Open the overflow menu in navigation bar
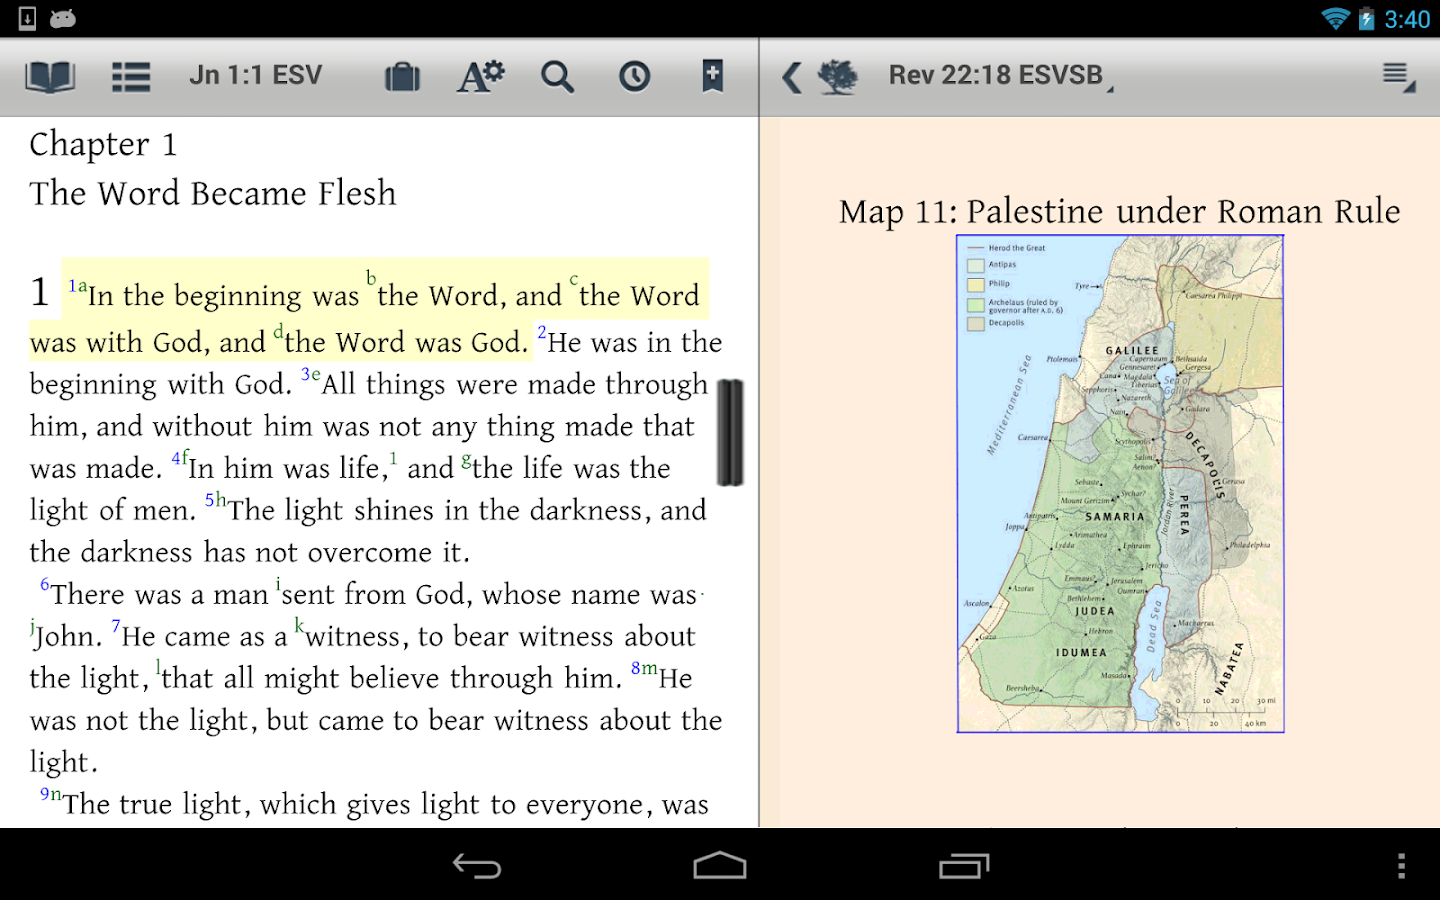1440x900 pixels. click(1401, 866)
